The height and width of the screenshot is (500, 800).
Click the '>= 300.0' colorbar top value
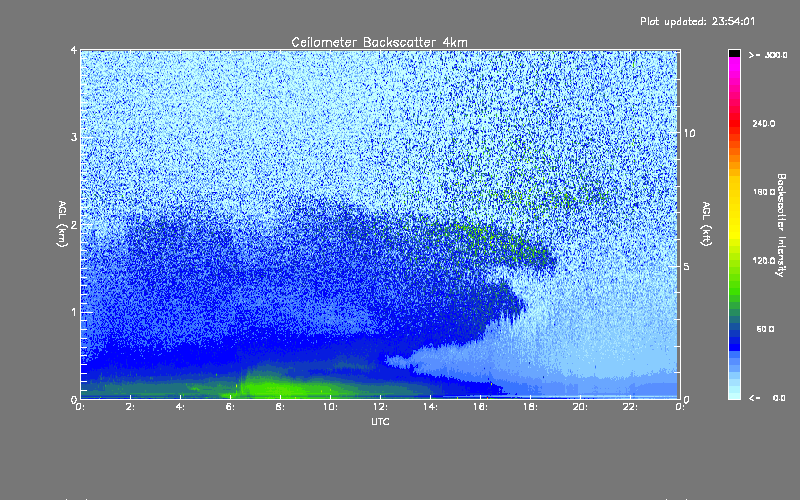[768, 55]
